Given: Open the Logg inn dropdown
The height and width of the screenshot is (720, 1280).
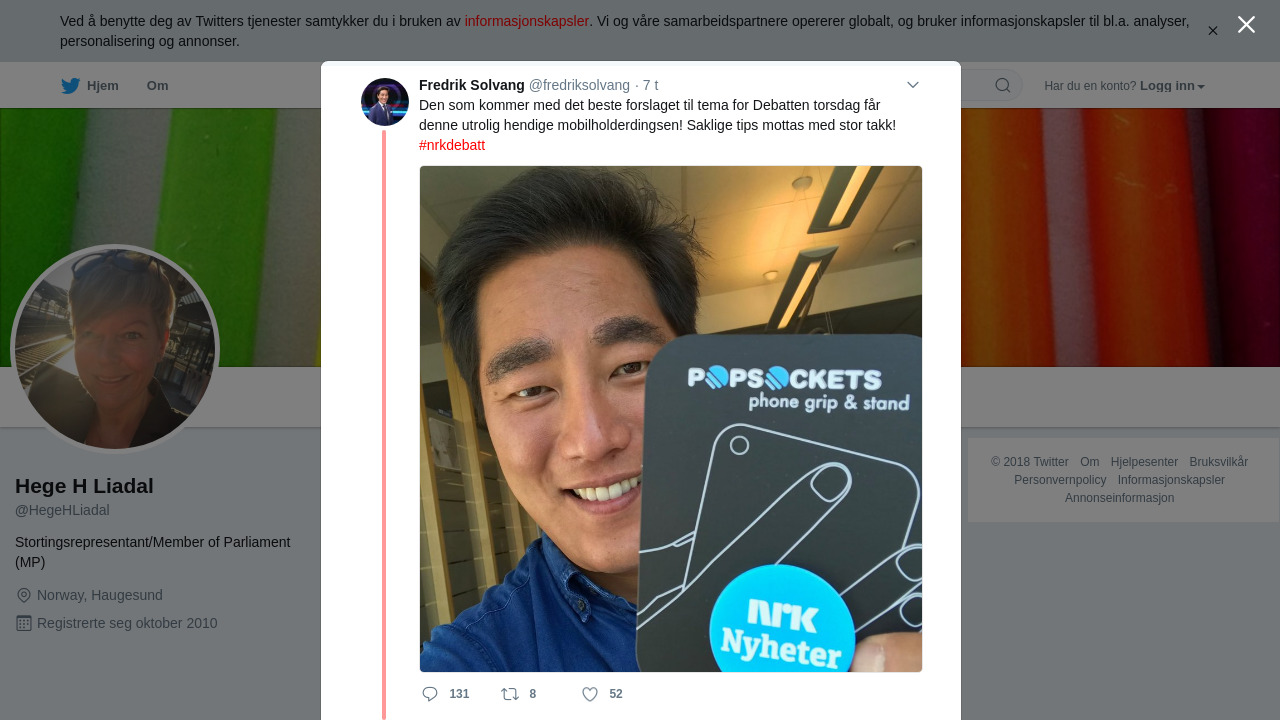Looking at the screenshot, I should click(x=1172, y=86).
